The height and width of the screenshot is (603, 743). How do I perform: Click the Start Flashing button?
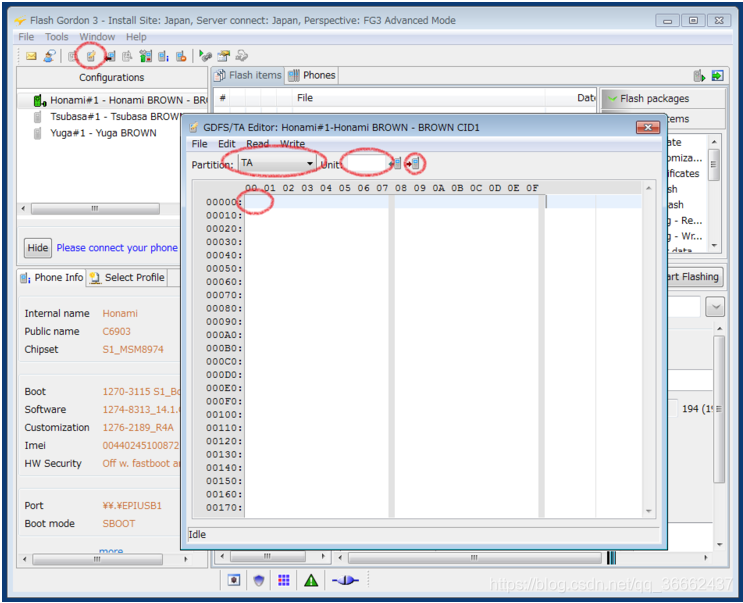pos(695,277)
